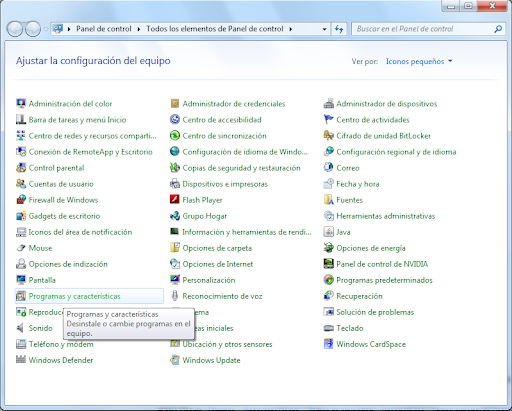512x411 pixels.
Task: Click the Sonido speaker icon
Action: click(x=21, y=328)
